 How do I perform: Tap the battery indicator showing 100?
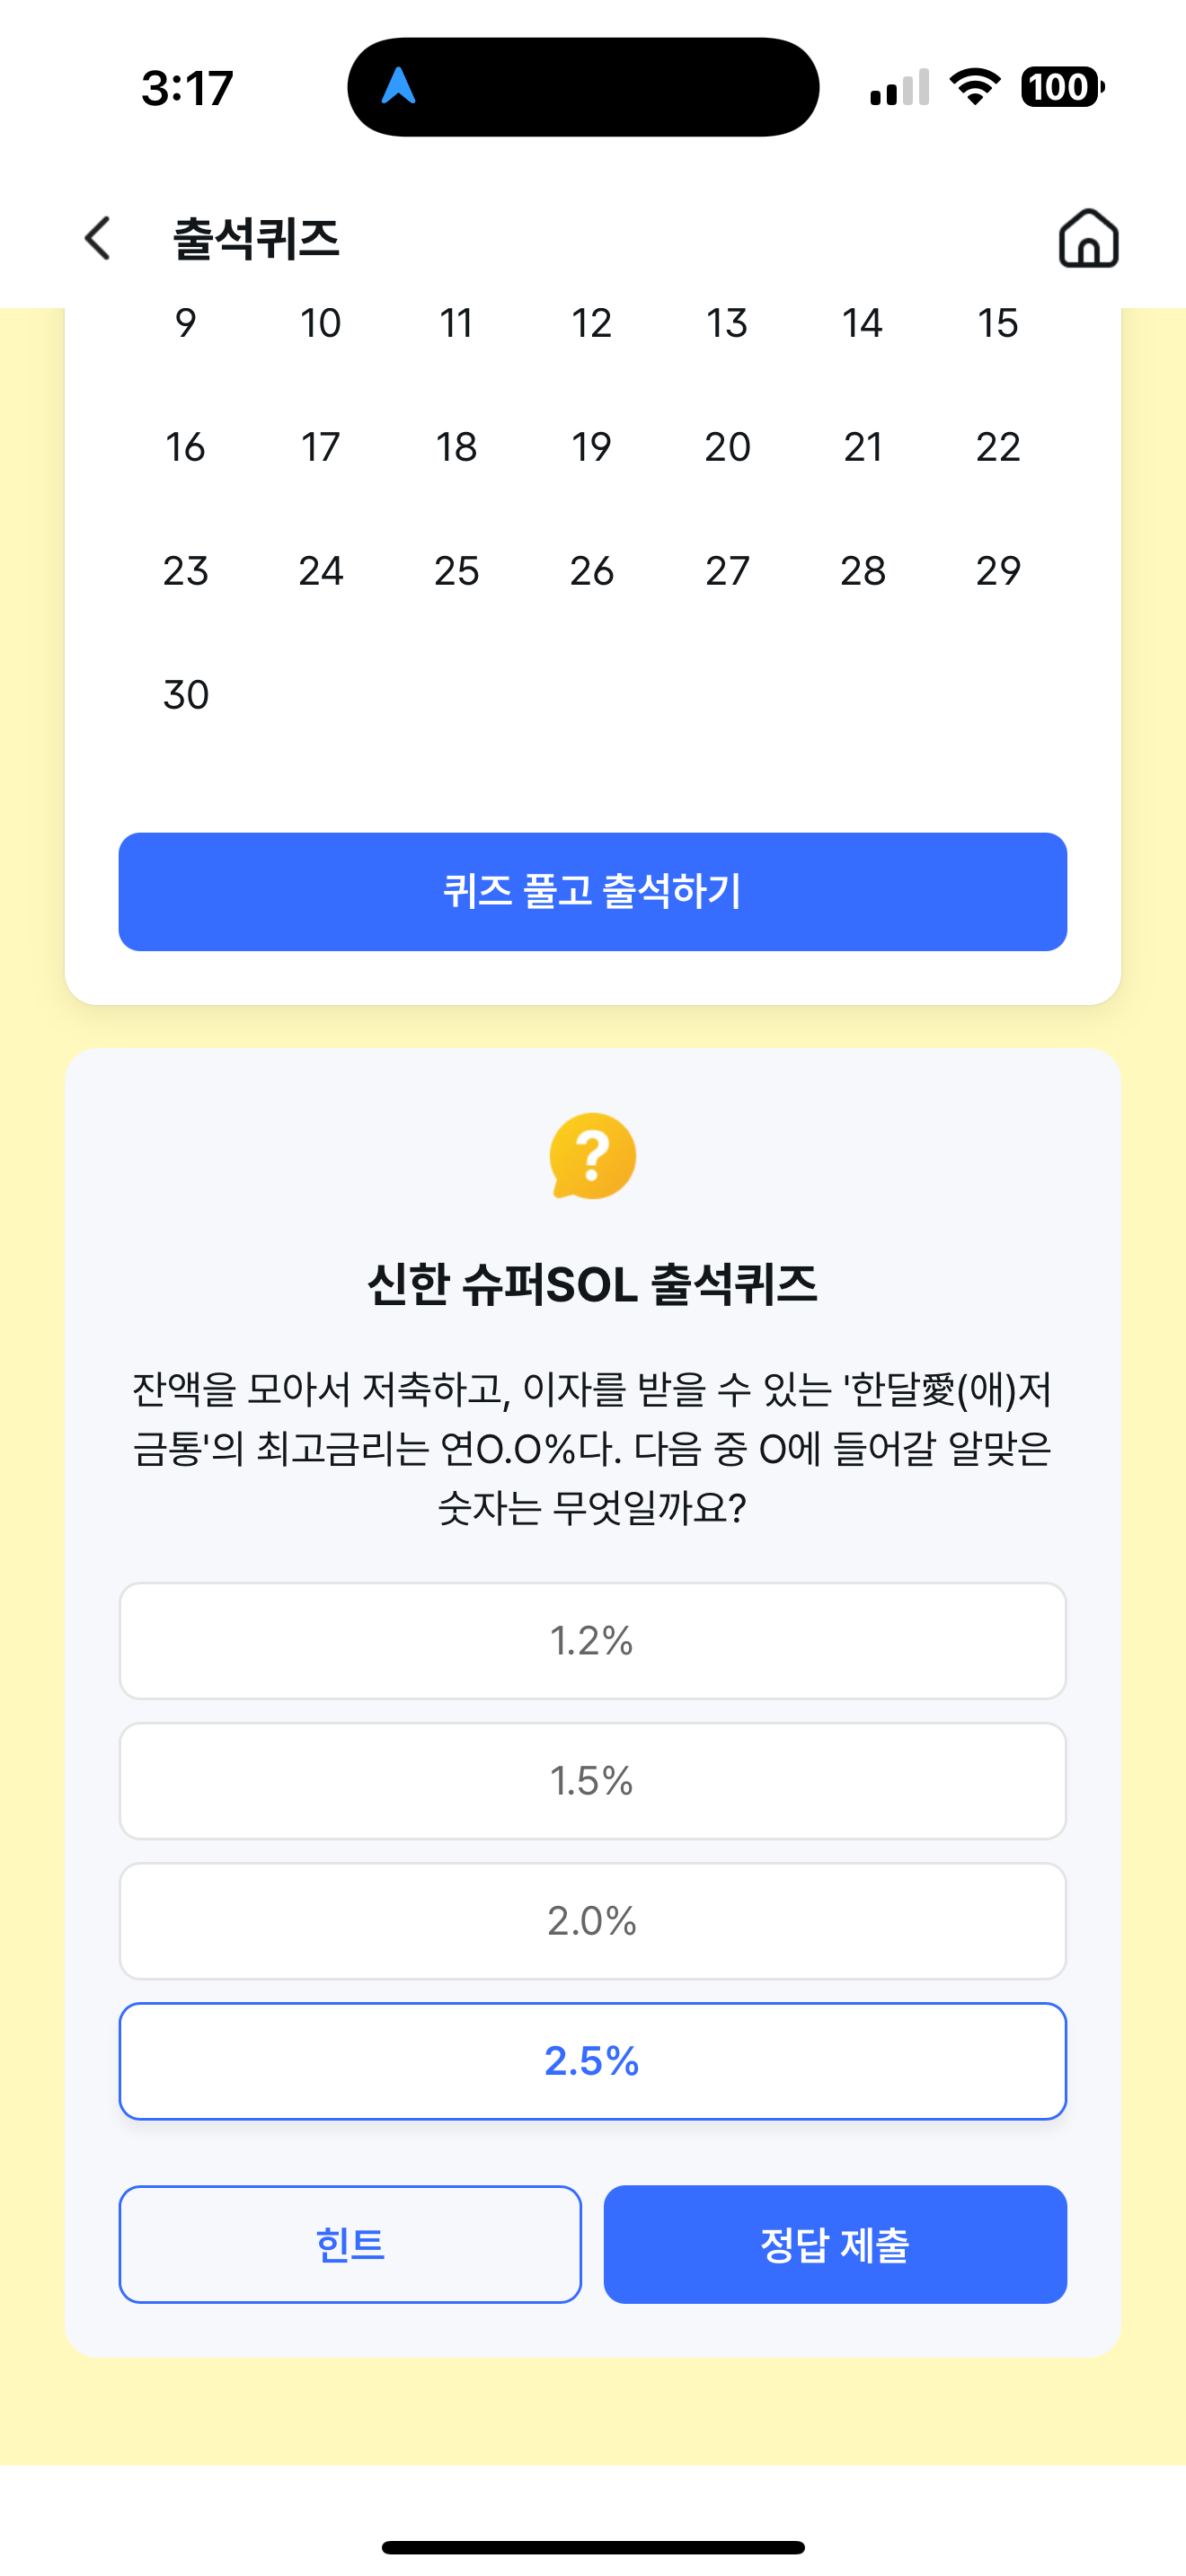click(1062, 87)
